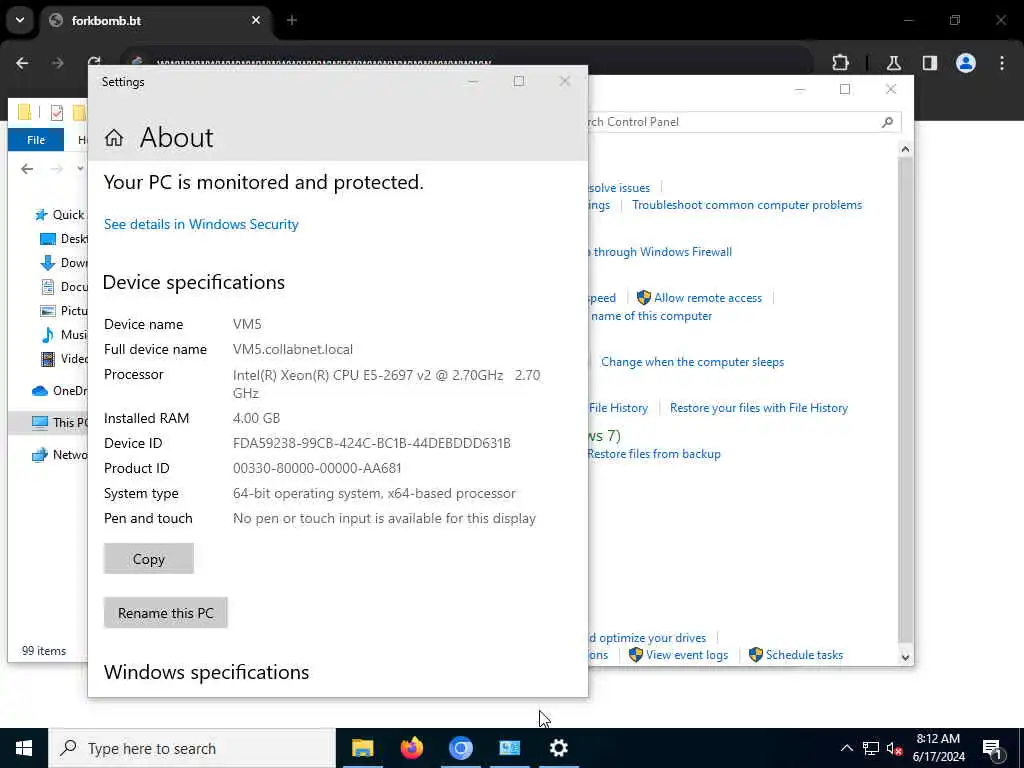This screenshot has height=768, width=1024.
Task: Click Change when the computer sleeps link
Action: [x=692, y=362]
